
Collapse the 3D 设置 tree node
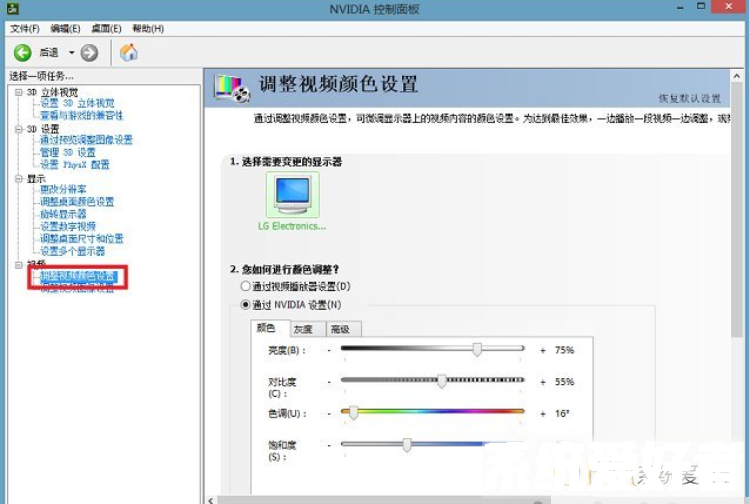[19, 129]
